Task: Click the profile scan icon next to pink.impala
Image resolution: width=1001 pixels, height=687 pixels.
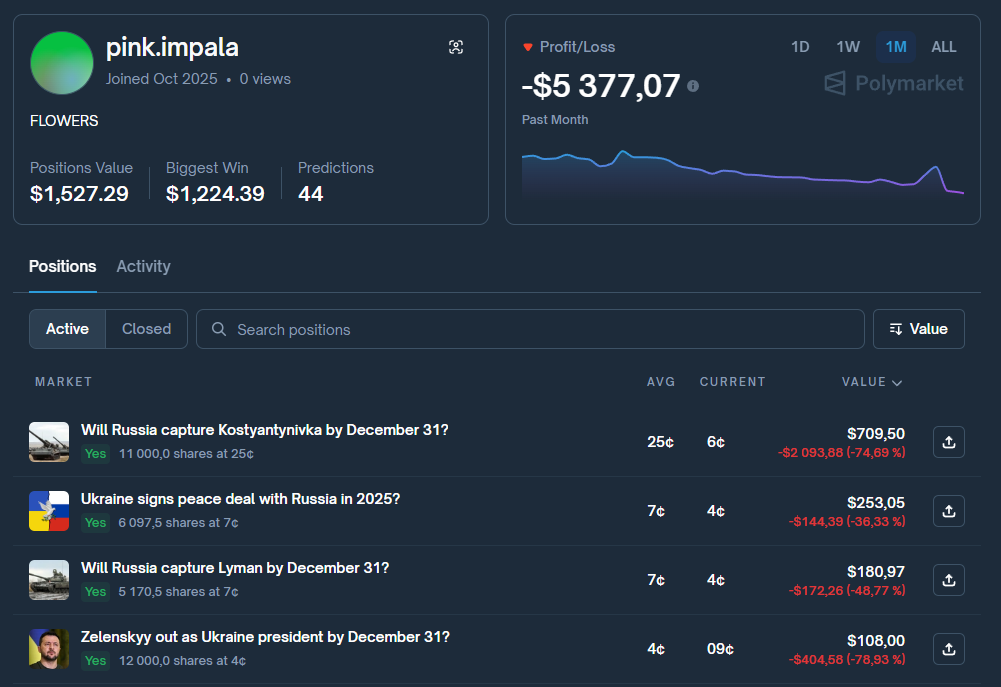Action: [x=456, y=47]
